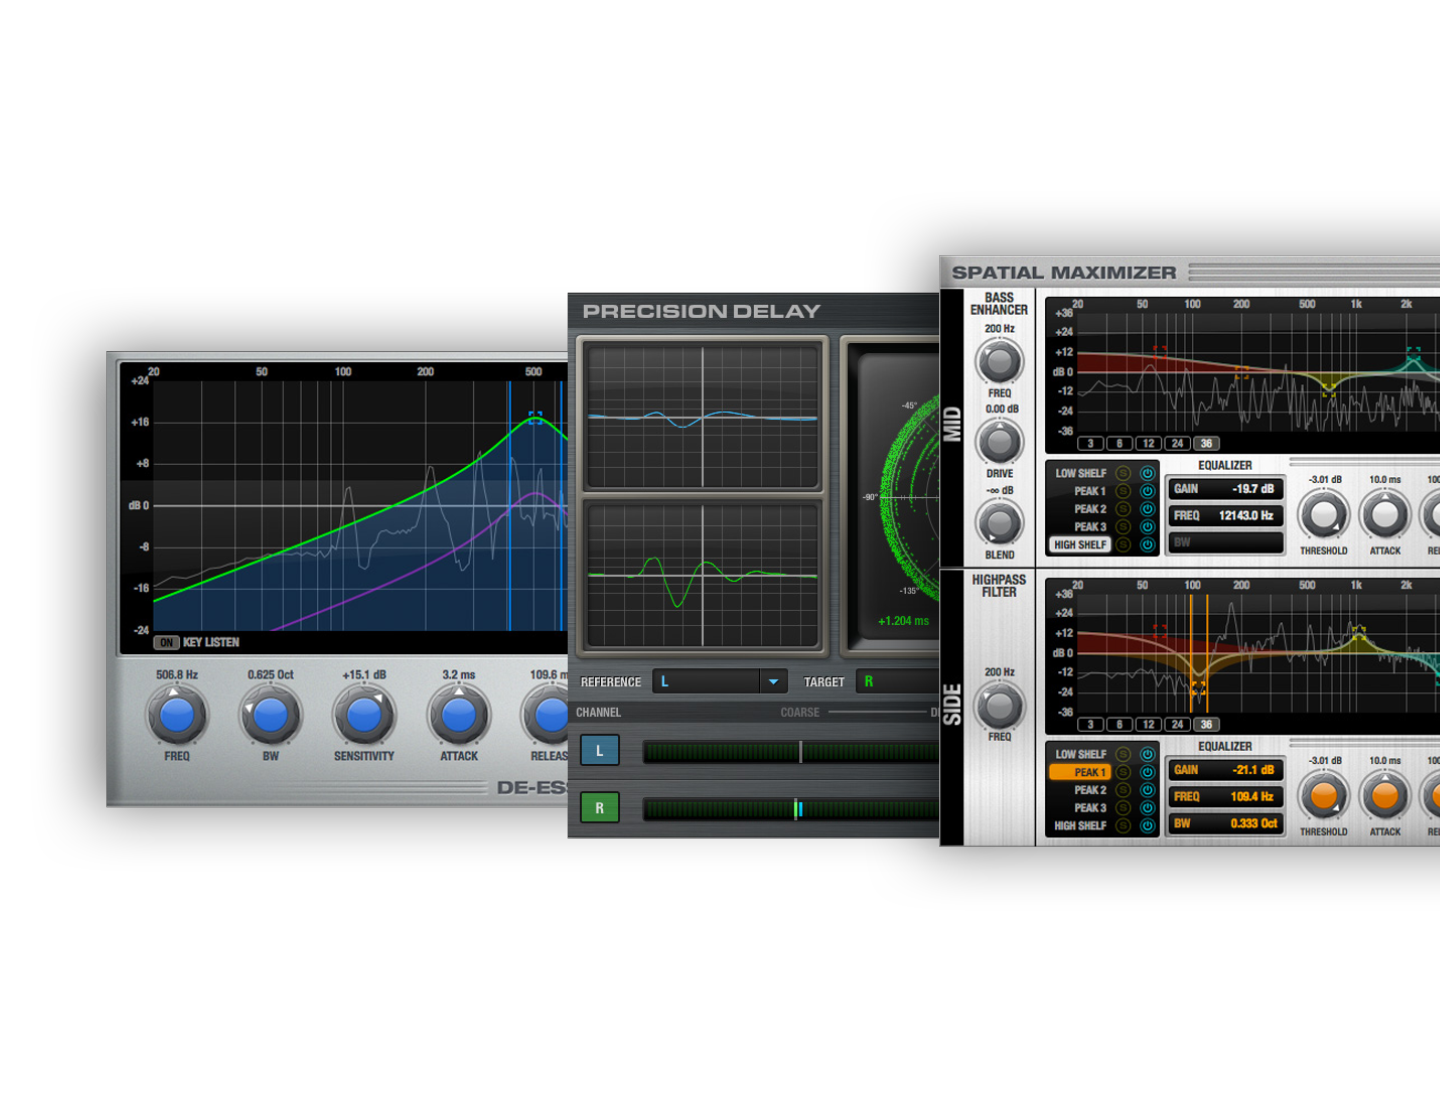Toggle the L channel button in Precision Delay
This screenshot has width=1440, height=1101.
click(599, 749)
